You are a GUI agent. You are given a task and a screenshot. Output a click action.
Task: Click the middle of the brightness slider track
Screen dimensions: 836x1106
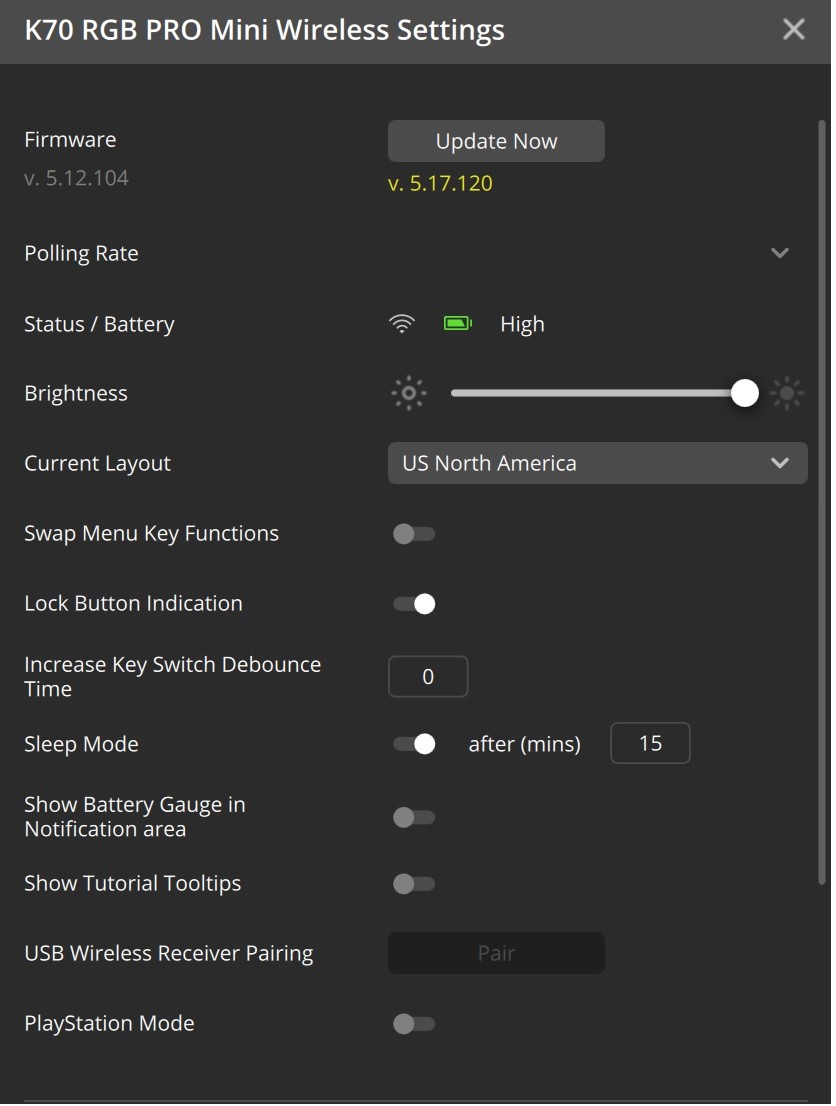598,394
